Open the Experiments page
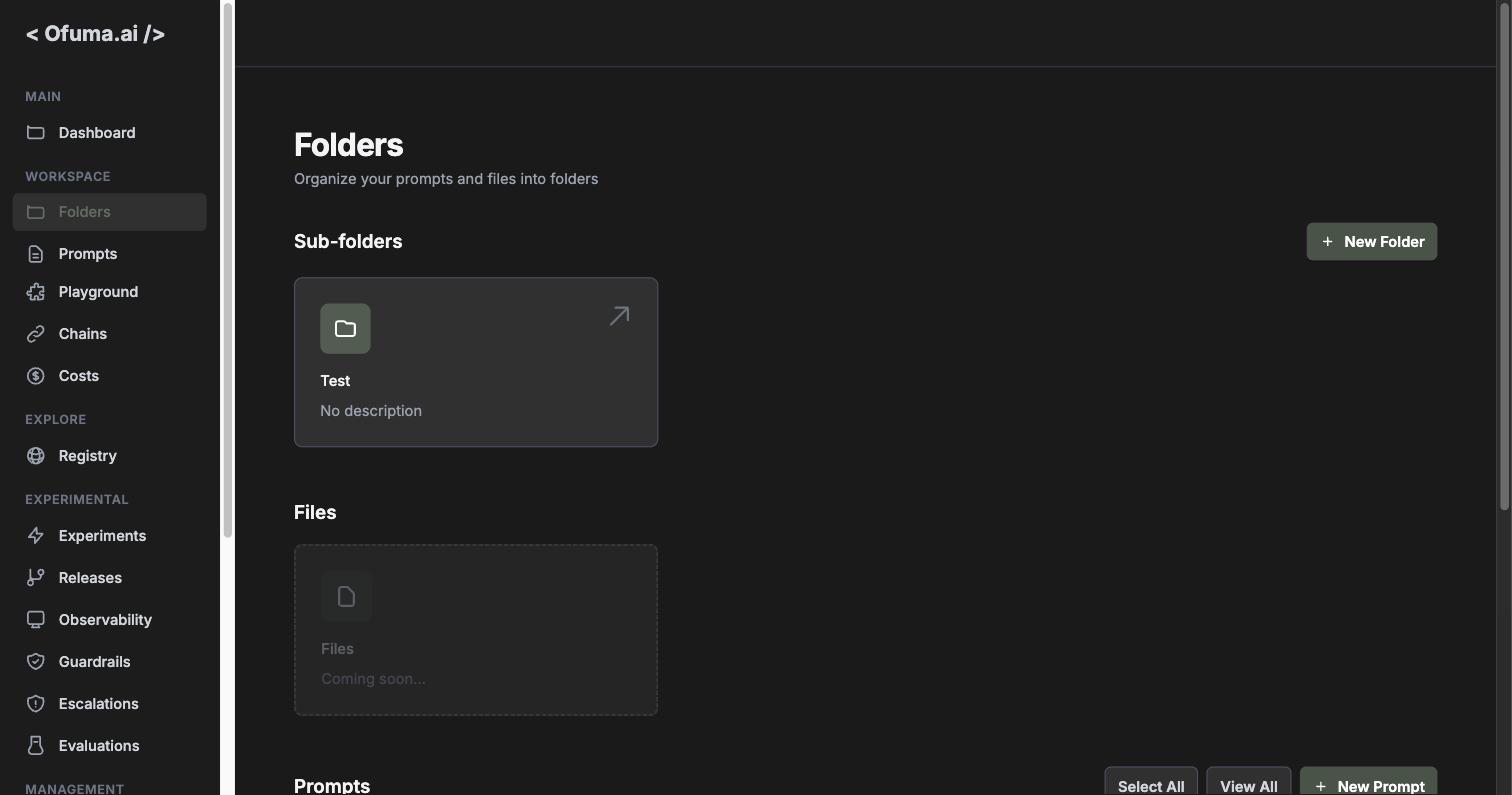1512x795 pixels. tap(110, 536)
